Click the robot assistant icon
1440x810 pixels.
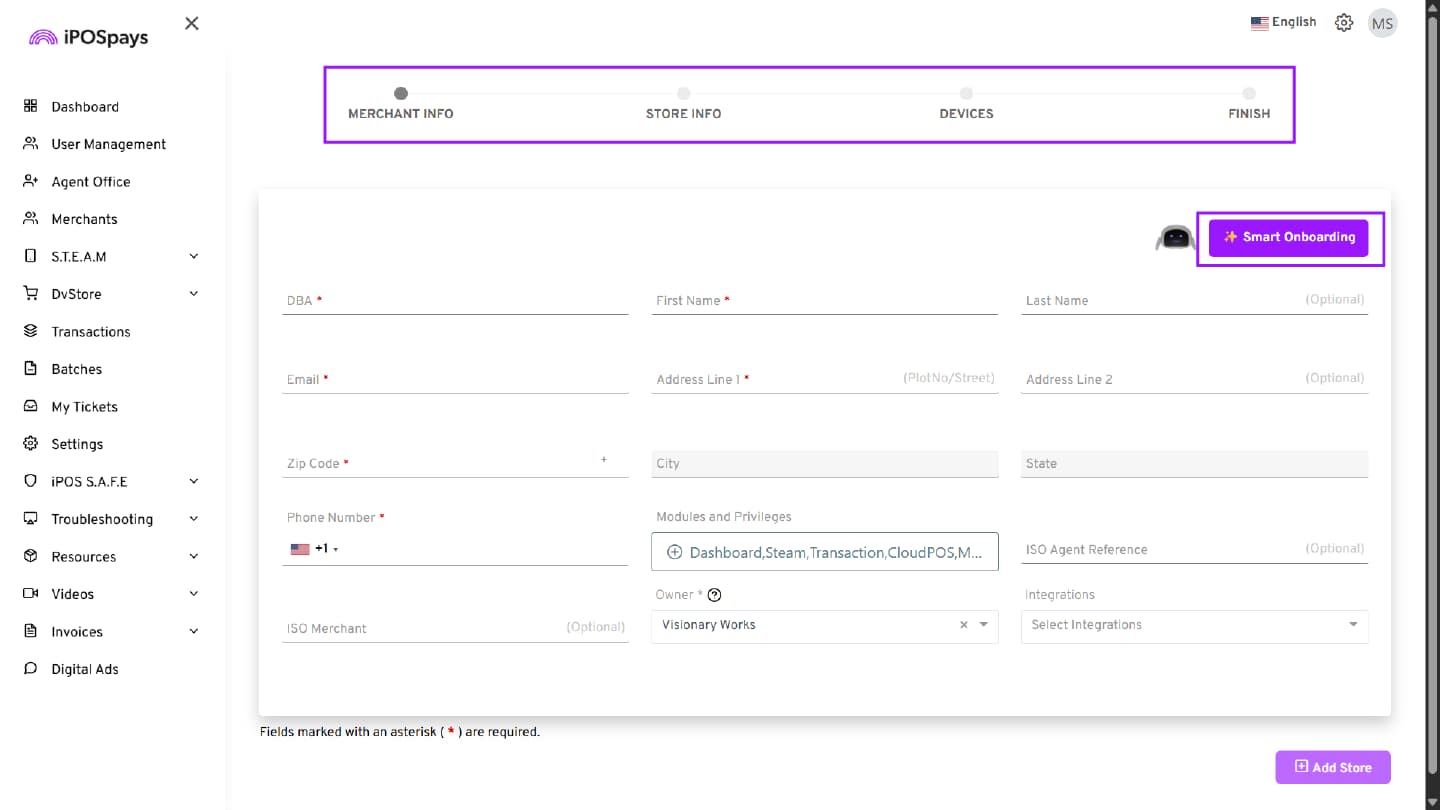point(1175,238)
